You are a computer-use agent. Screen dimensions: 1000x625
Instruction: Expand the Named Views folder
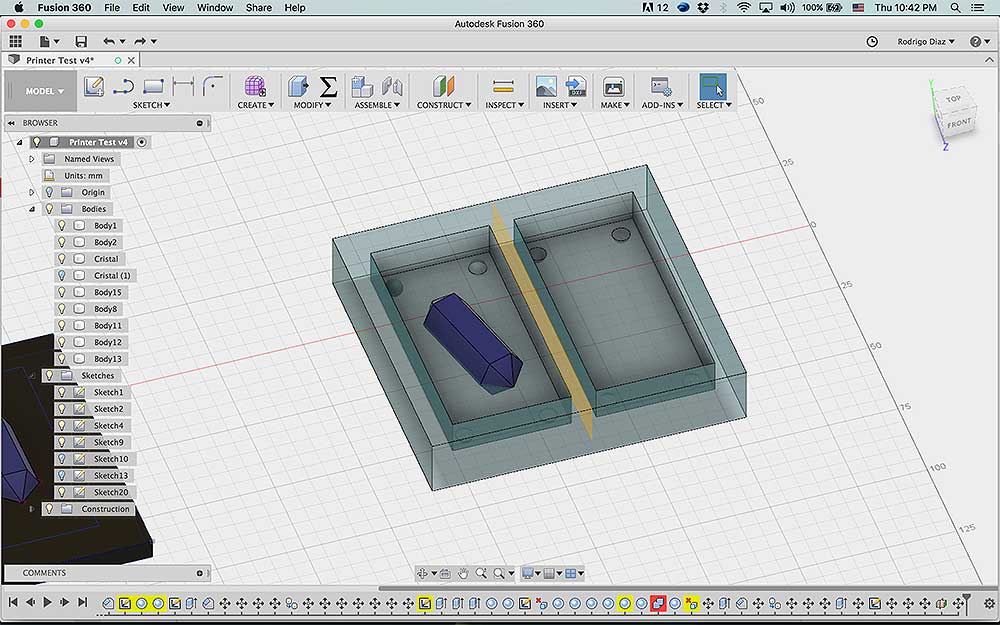[31, 159]
